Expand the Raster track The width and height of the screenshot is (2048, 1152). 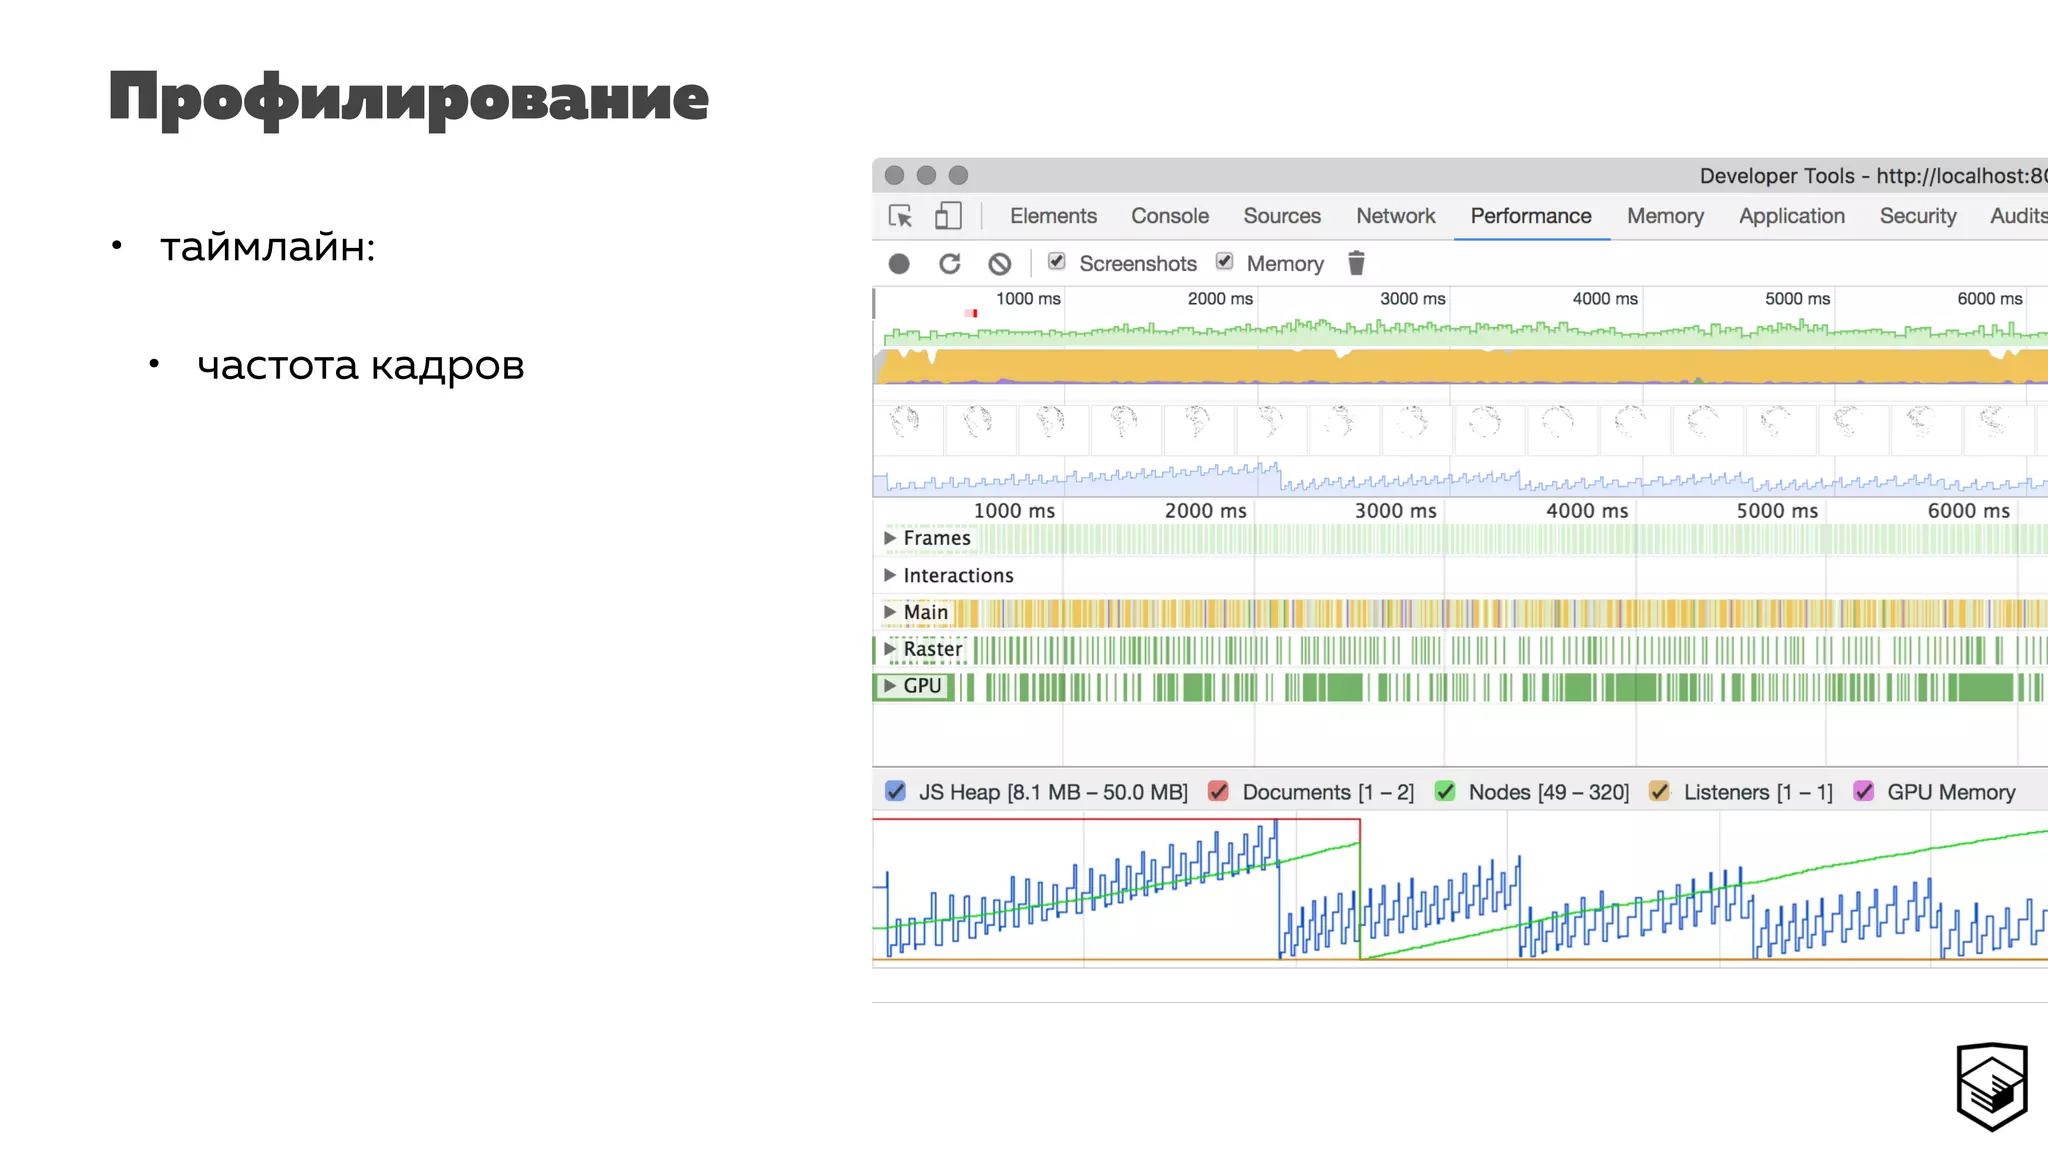pos(890,649)
